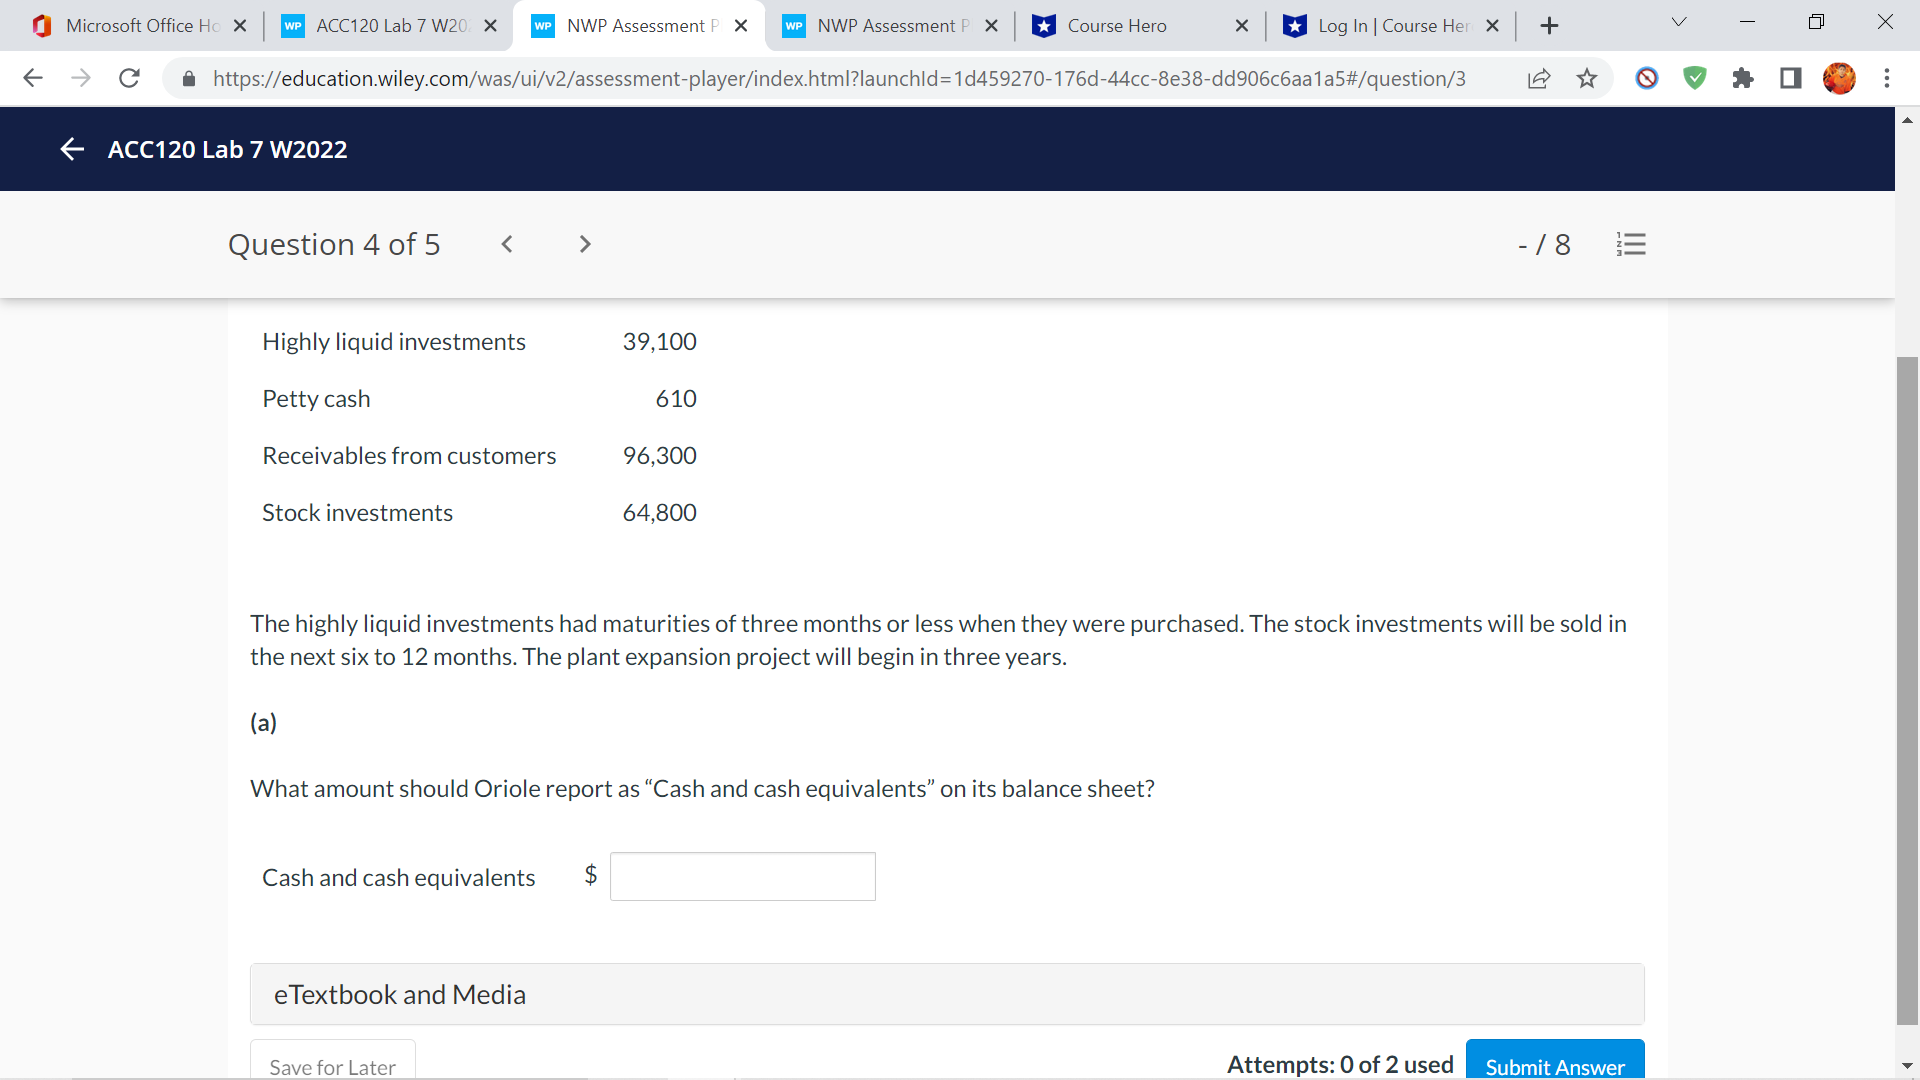The width and height of the screenshot is (1920, 1080).
Task: Open Chrome's three-dot menu
Action: (x=1887, y=78)
